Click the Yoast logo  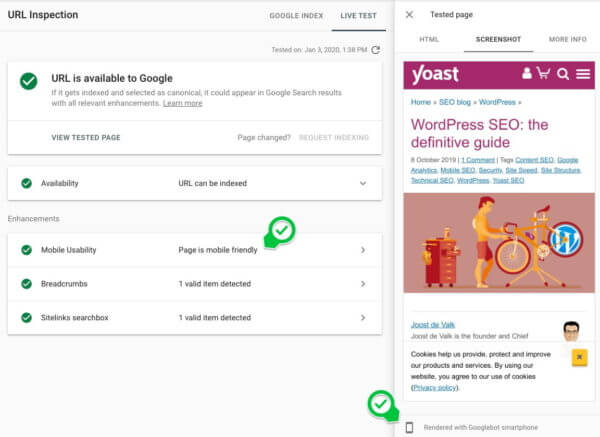pos(435,74)
